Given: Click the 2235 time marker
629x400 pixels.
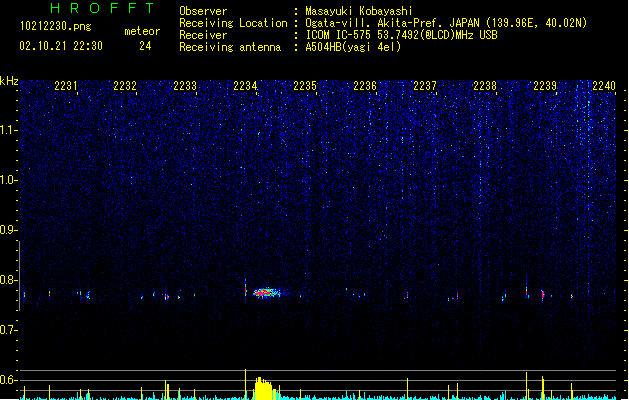Looking at the screenshot, I should pos(305,86).
